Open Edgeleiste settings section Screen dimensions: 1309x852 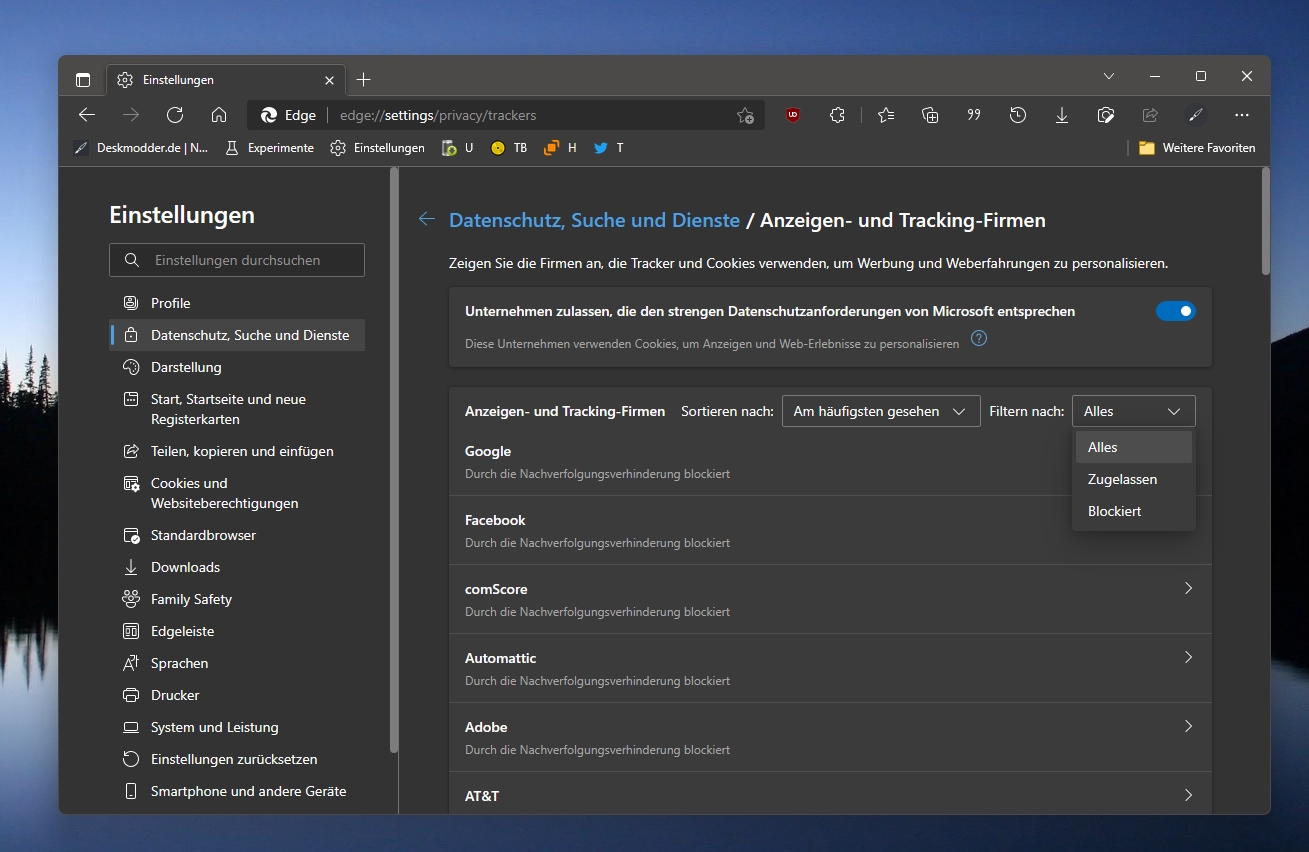click(237, 631)
